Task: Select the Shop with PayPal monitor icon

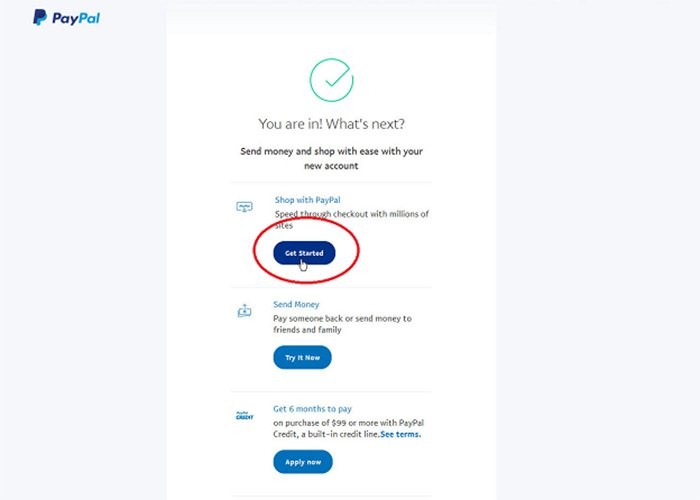Action: click(x=244, y=207)
